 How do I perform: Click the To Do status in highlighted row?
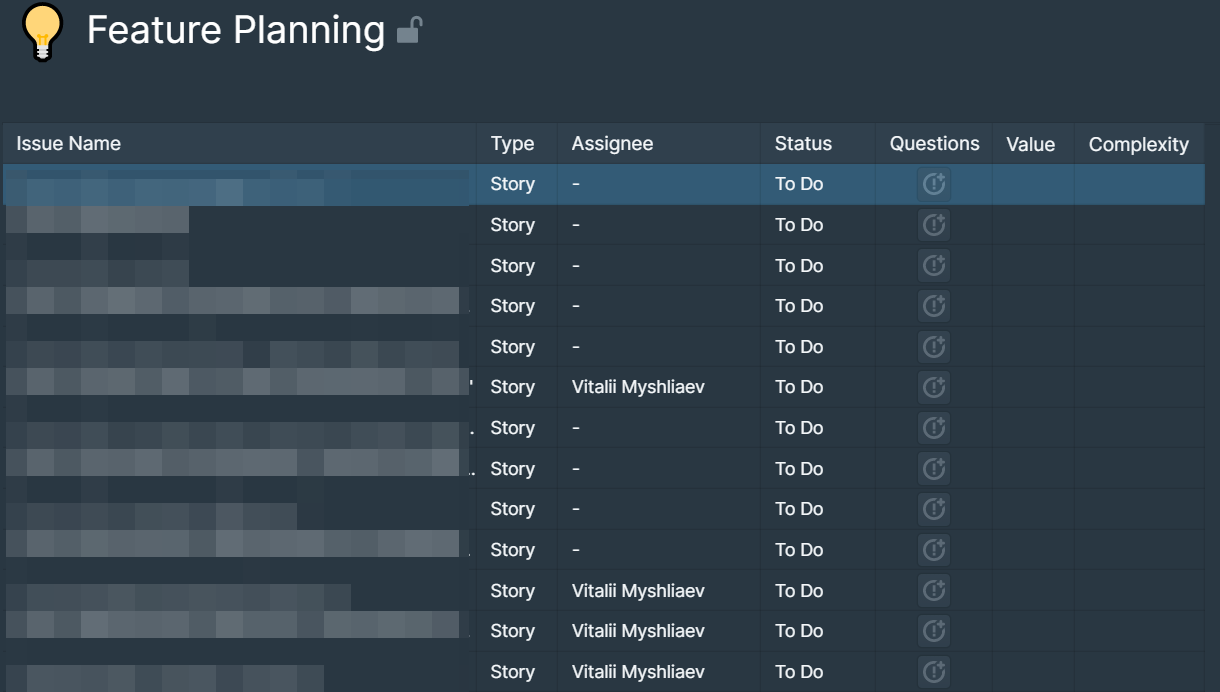799,184
